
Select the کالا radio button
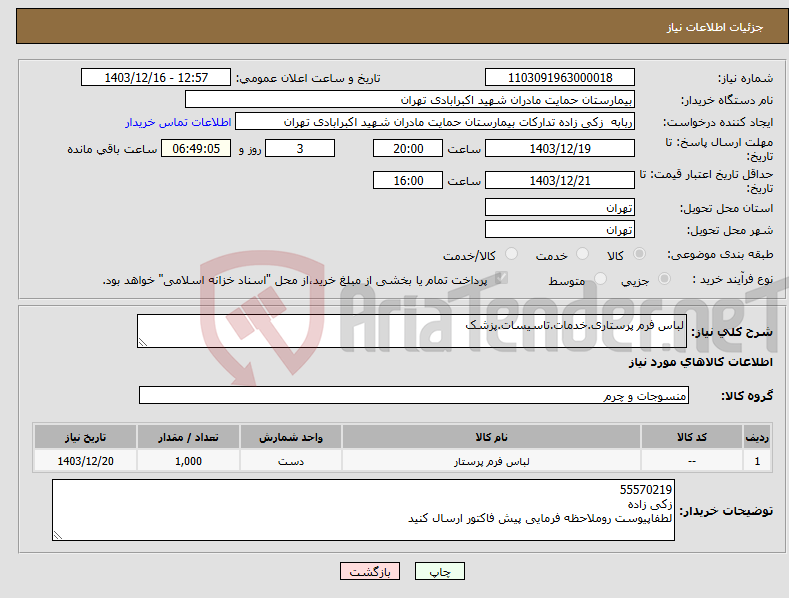coord(639,254)
